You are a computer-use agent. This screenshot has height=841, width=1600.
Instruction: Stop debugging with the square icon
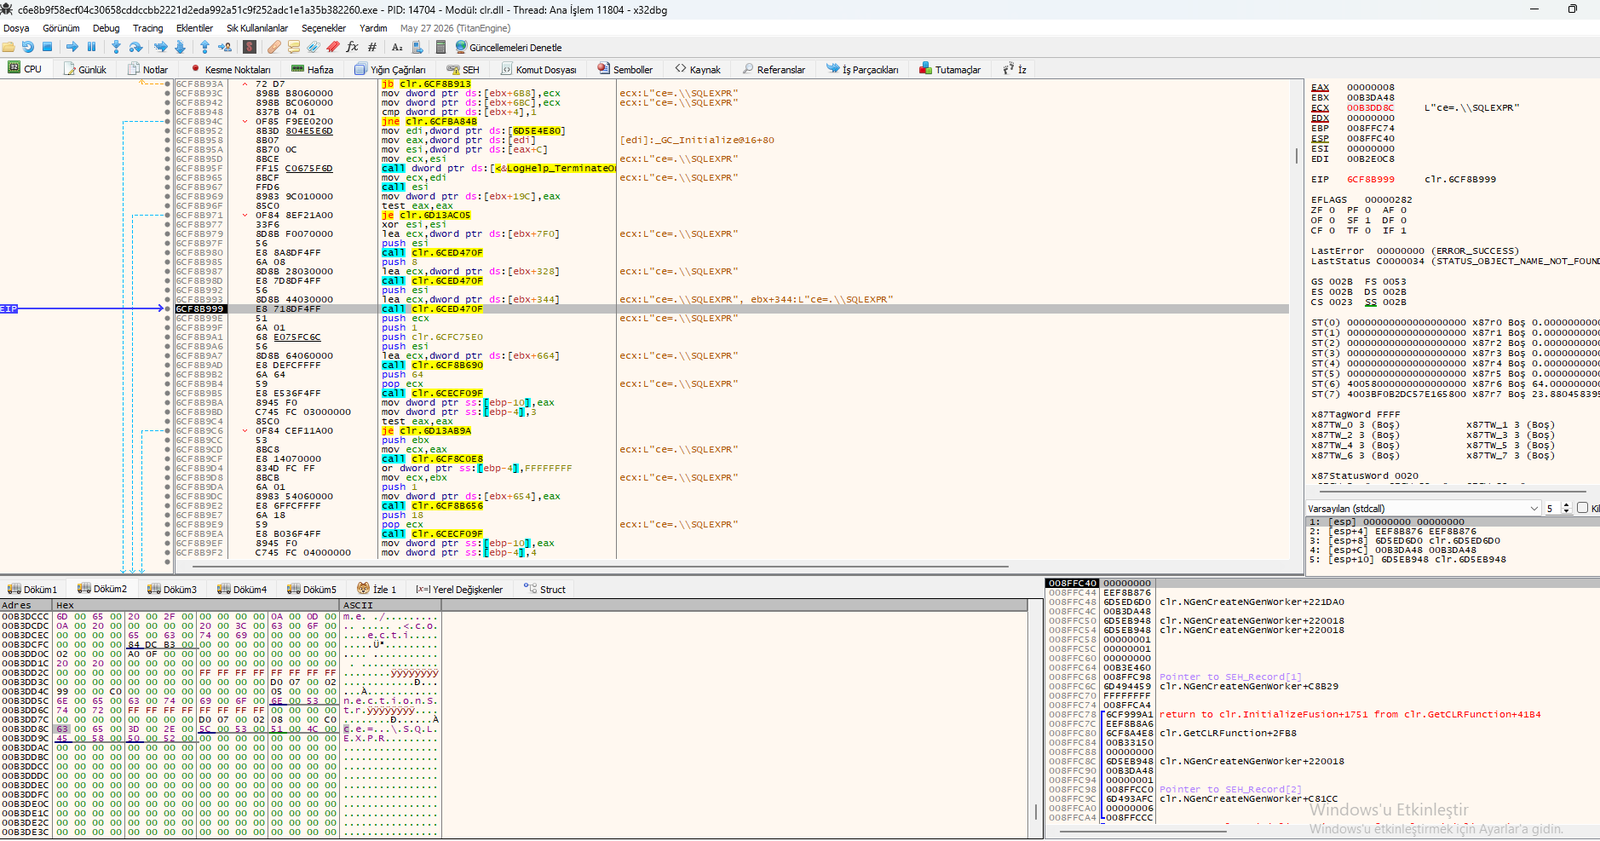tap(47, 47)
